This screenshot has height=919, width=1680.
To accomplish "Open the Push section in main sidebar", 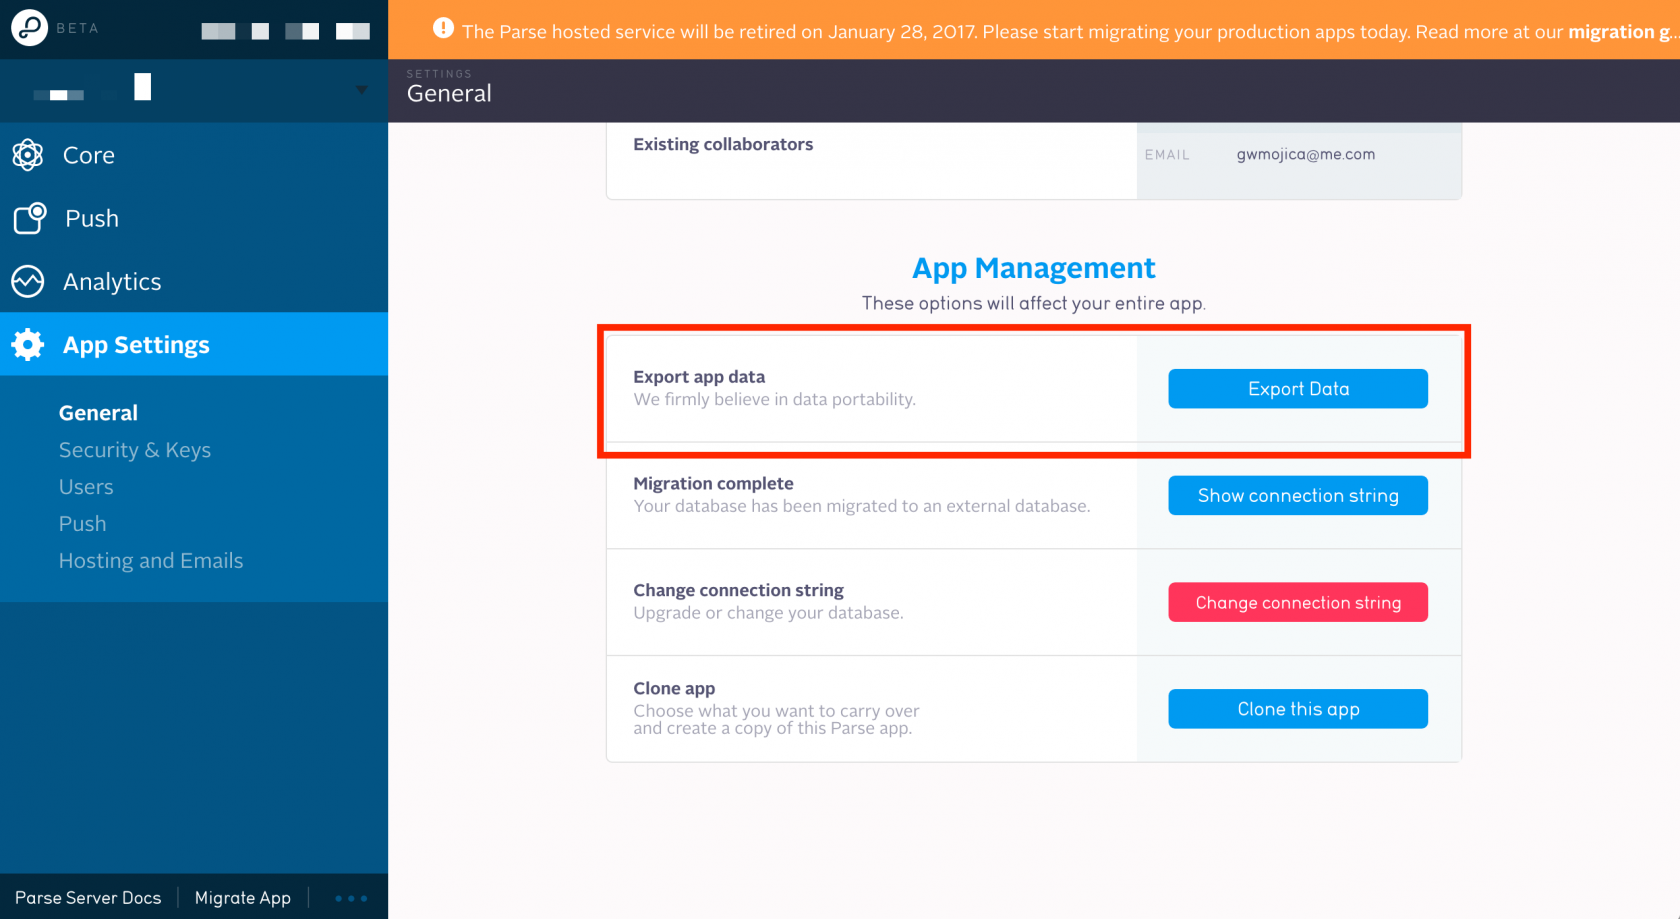I will (x=194, y=218).
